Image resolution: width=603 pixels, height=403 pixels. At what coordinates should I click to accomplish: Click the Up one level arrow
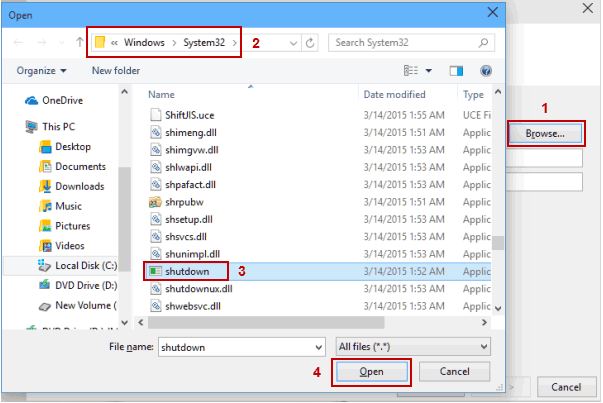coord(80,43)
